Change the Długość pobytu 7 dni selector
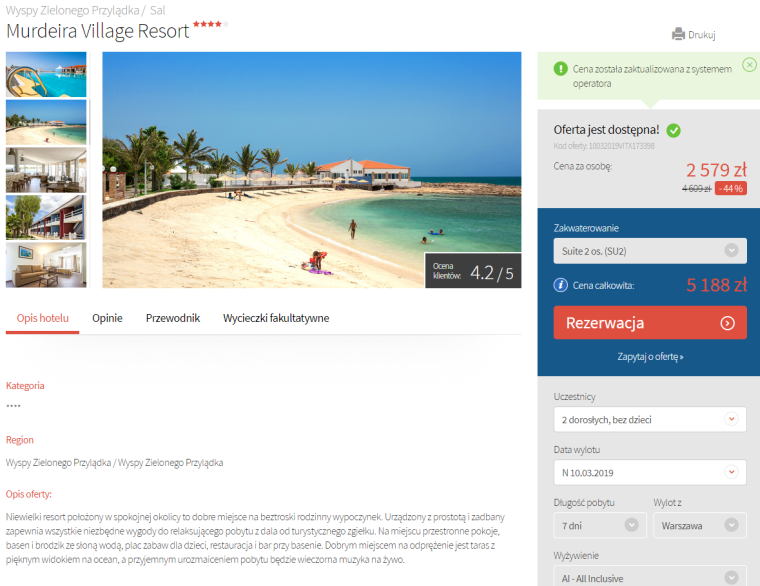Screen dimensions: 760x586 click(600, 525)
